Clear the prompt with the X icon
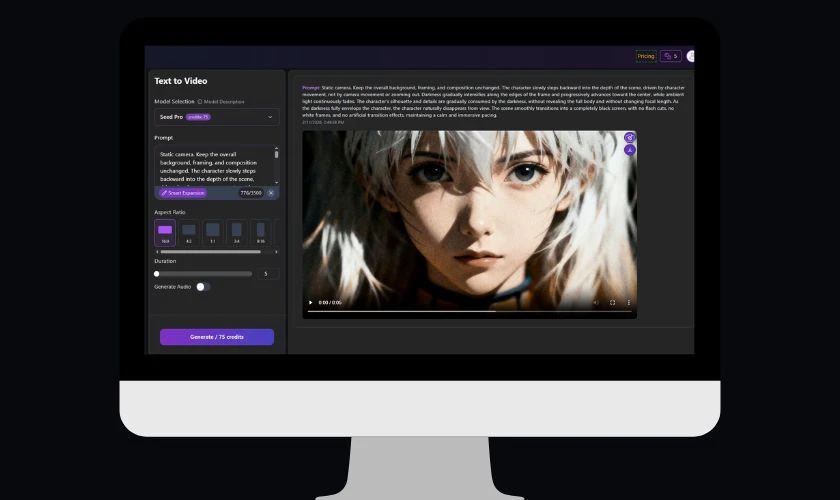The width and height of the screenshot is (840, 500). (271, 193)
